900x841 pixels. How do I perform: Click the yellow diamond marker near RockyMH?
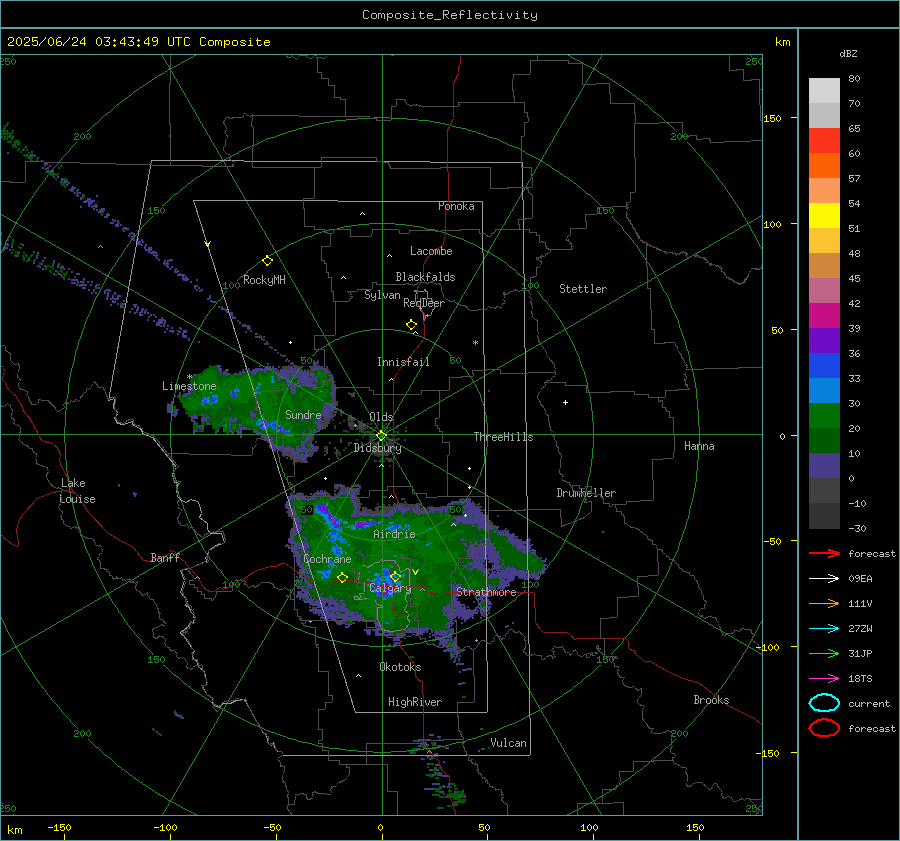click(267, 261)
